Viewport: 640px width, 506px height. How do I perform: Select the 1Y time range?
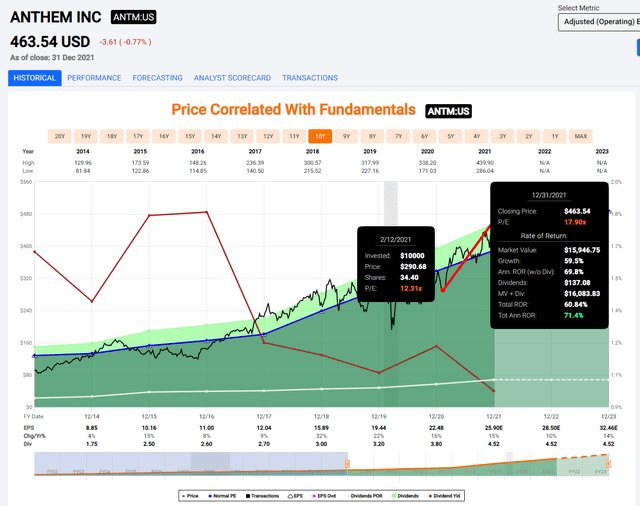[x=555, y=136]
